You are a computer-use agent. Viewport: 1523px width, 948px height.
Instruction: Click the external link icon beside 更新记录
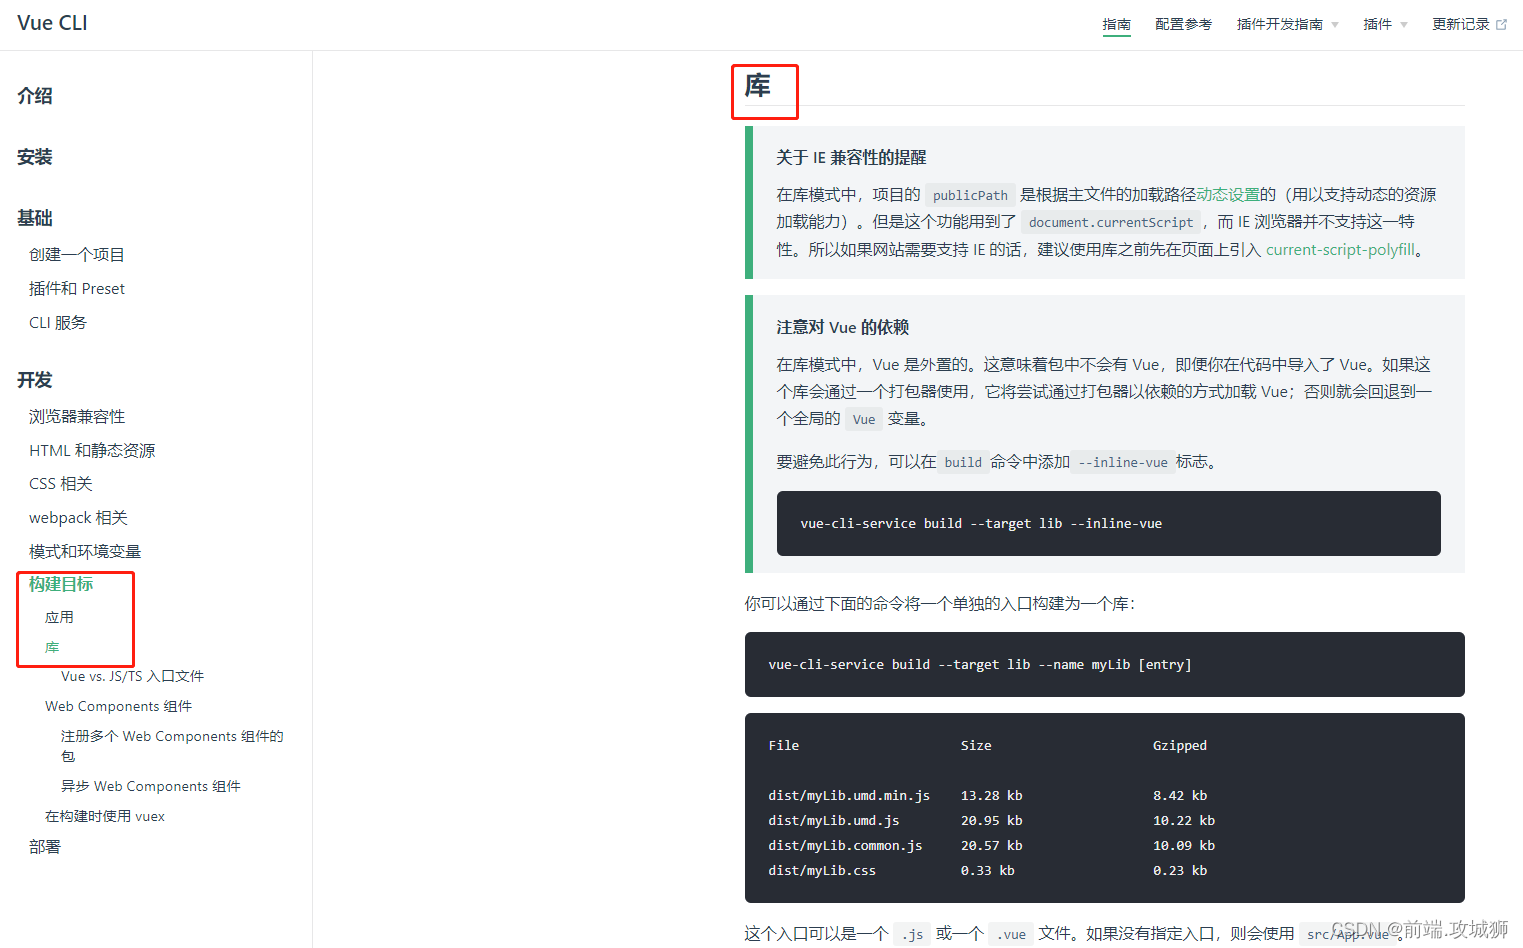(x=1501, y=25)
